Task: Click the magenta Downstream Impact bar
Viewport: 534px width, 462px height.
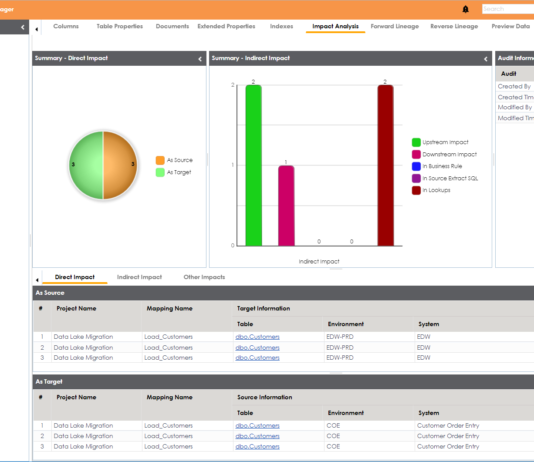Action: tap(286, 206)
